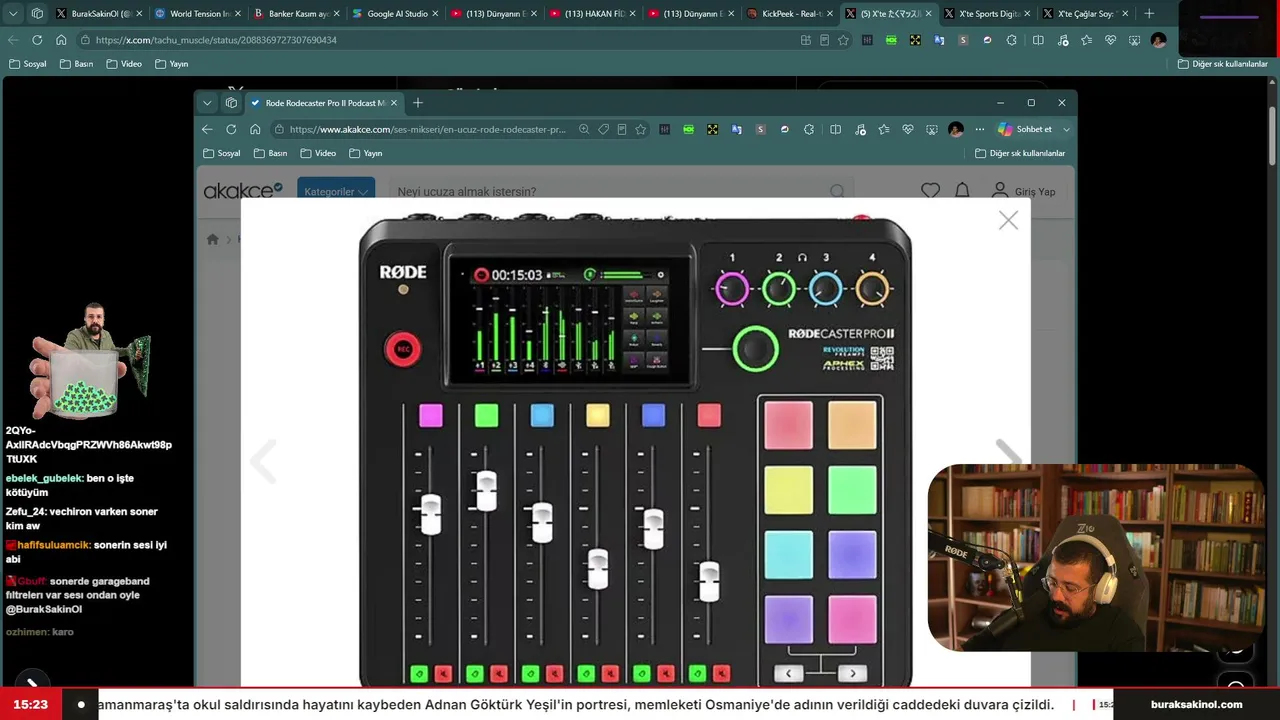1280x720 pixels.
Task: Close the Google AI Studio tab
Action: (435, 14)
